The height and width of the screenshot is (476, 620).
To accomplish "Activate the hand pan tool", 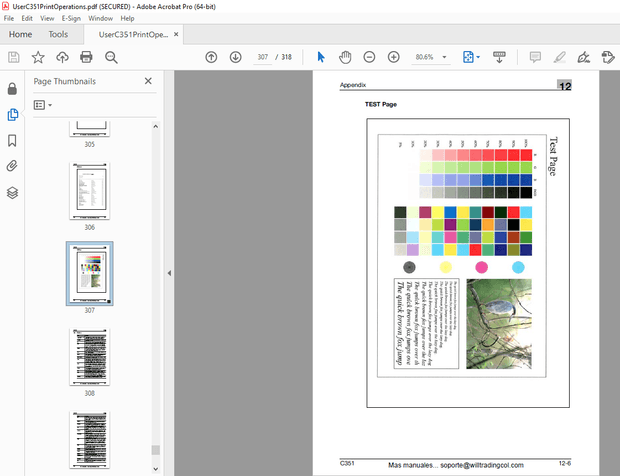I will [x=345, y=57].
